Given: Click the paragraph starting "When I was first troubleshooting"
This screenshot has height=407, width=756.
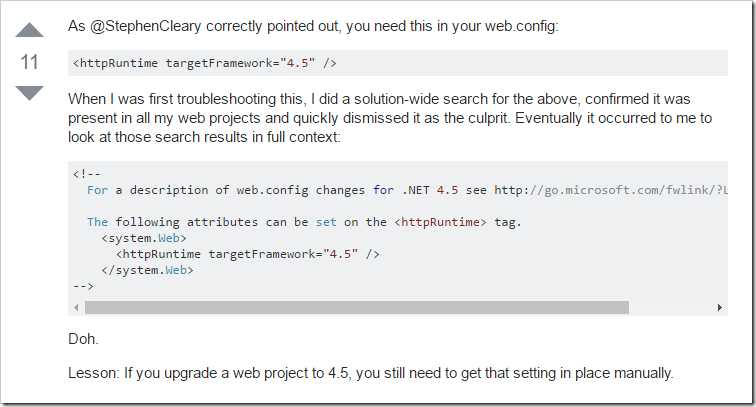Looking at the screenshot, I should (390, 118).
